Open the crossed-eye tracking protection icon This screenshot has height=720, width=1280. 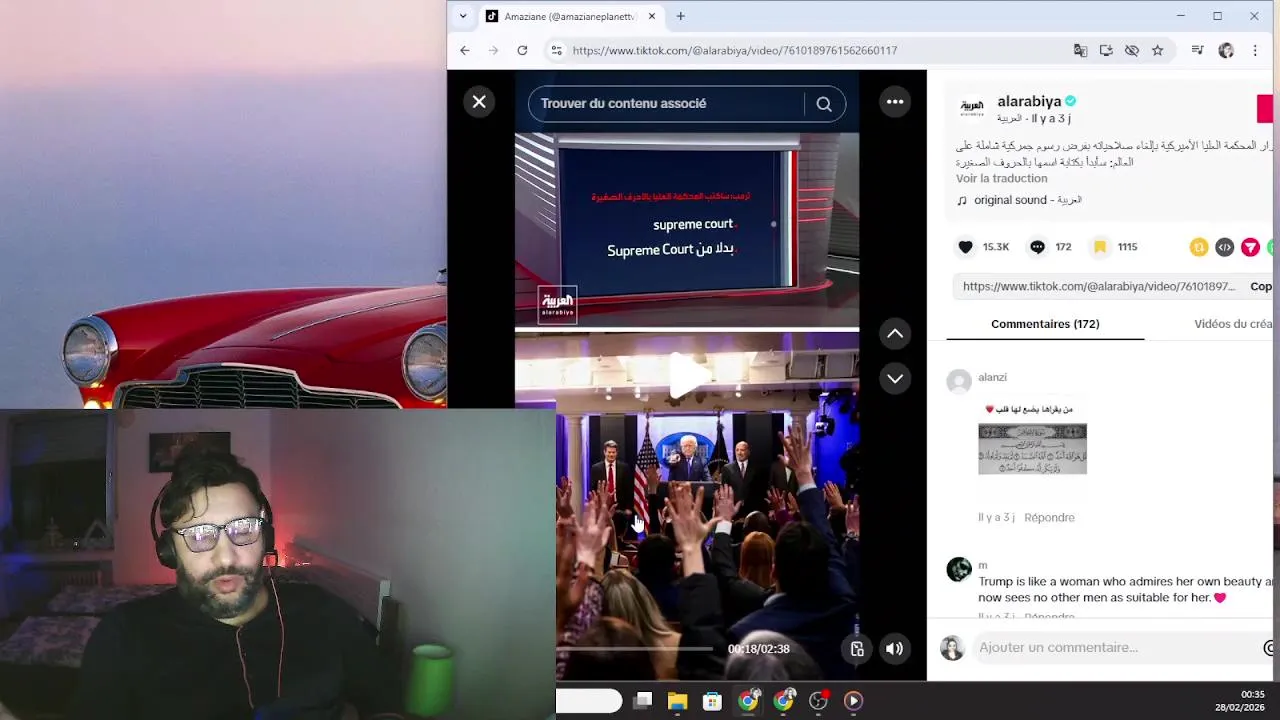pyautogui.click(x=1132, y=50)
